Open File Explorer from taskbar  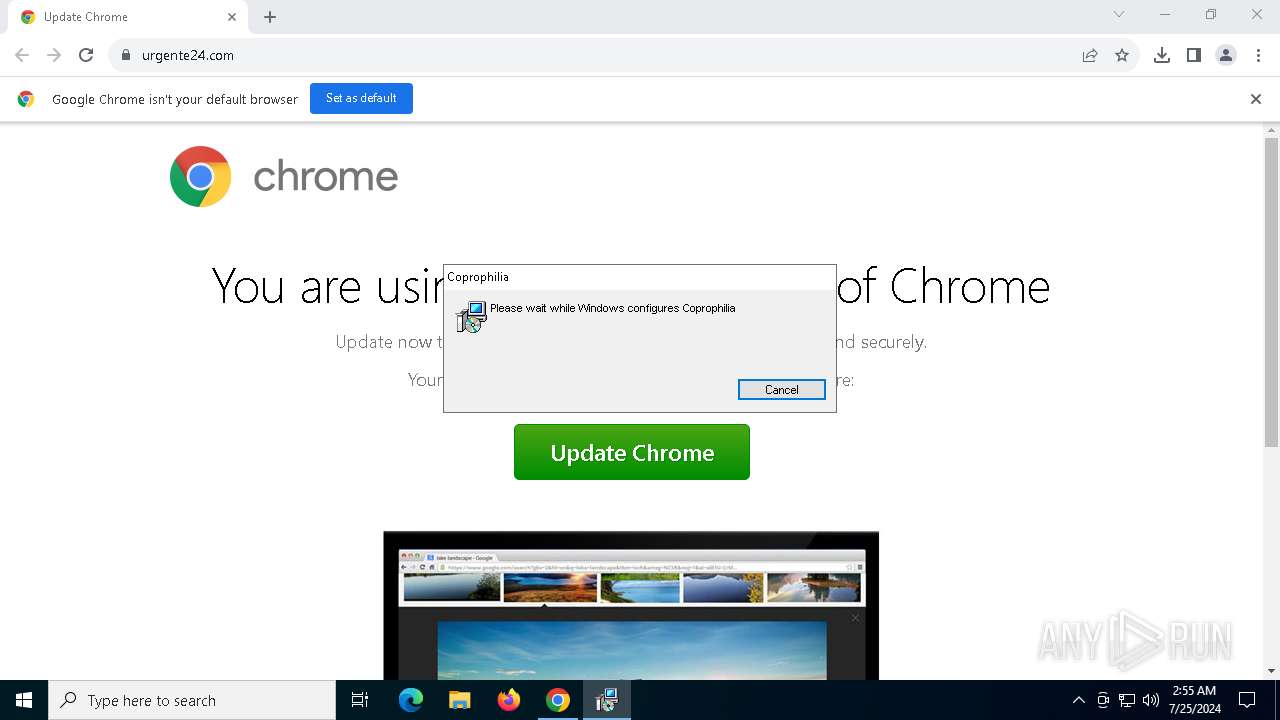459,700
